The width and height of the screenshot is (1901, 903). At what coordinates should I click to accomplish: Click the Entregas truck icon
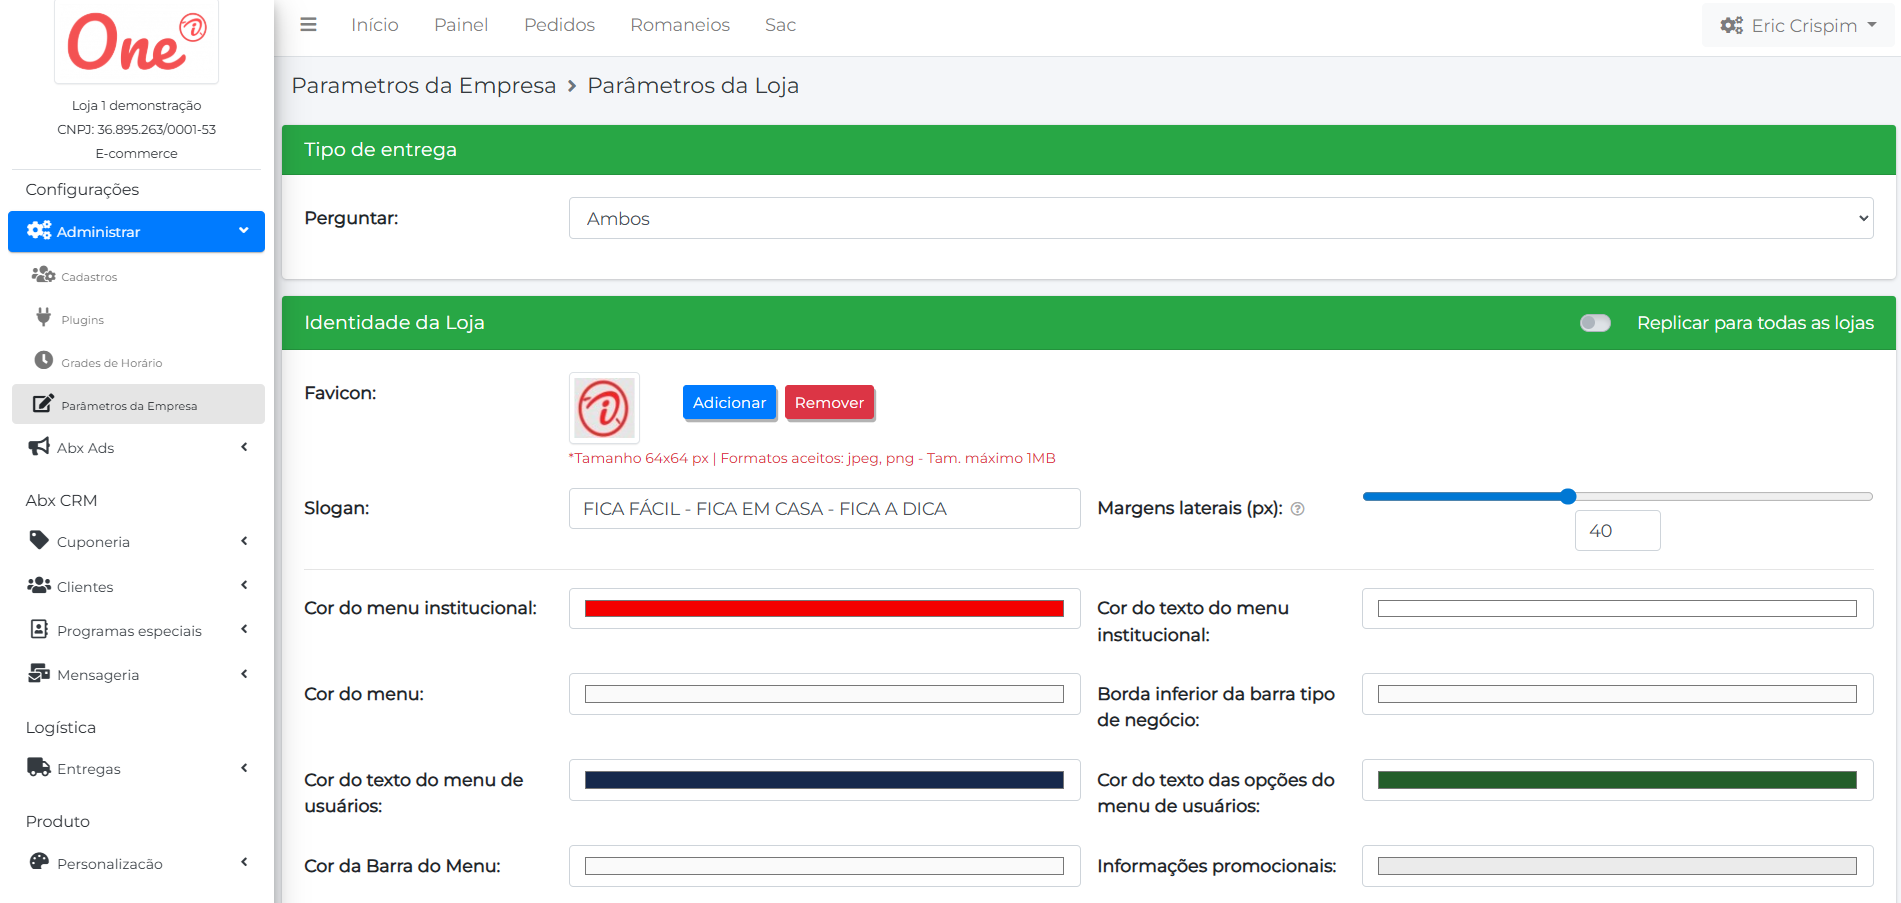click(39, 768)
